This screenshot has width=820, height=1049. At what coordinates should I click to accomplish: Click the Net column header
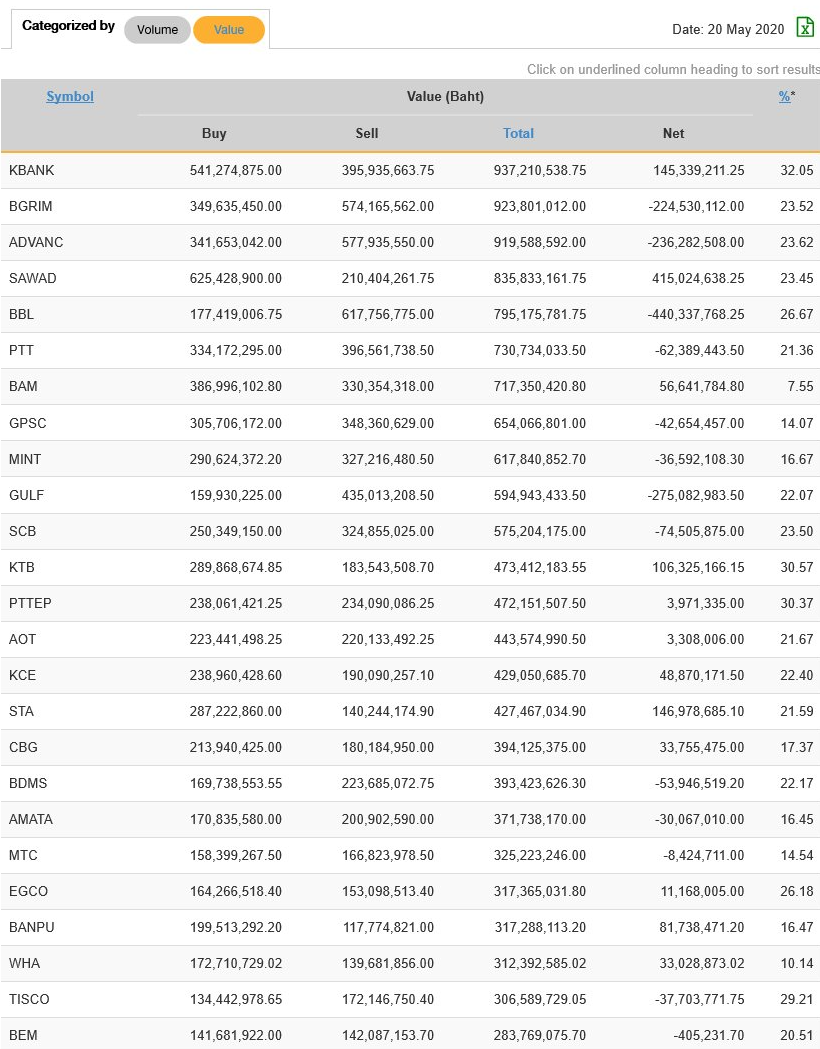tap(674, 133)
